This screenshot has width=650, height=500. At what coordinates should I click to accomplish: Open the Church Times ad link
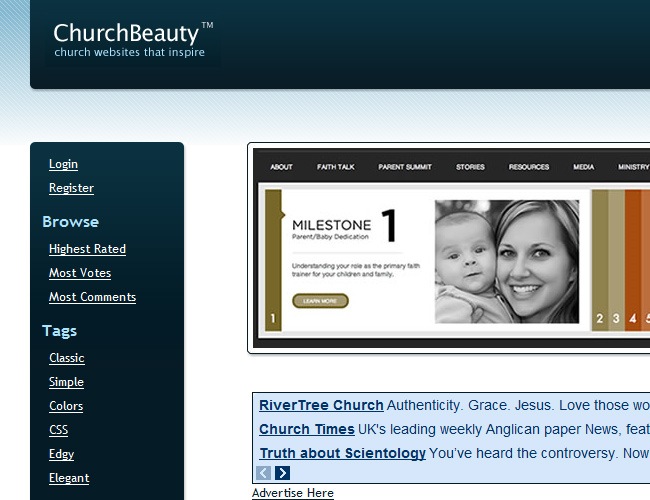pos(306,429)
